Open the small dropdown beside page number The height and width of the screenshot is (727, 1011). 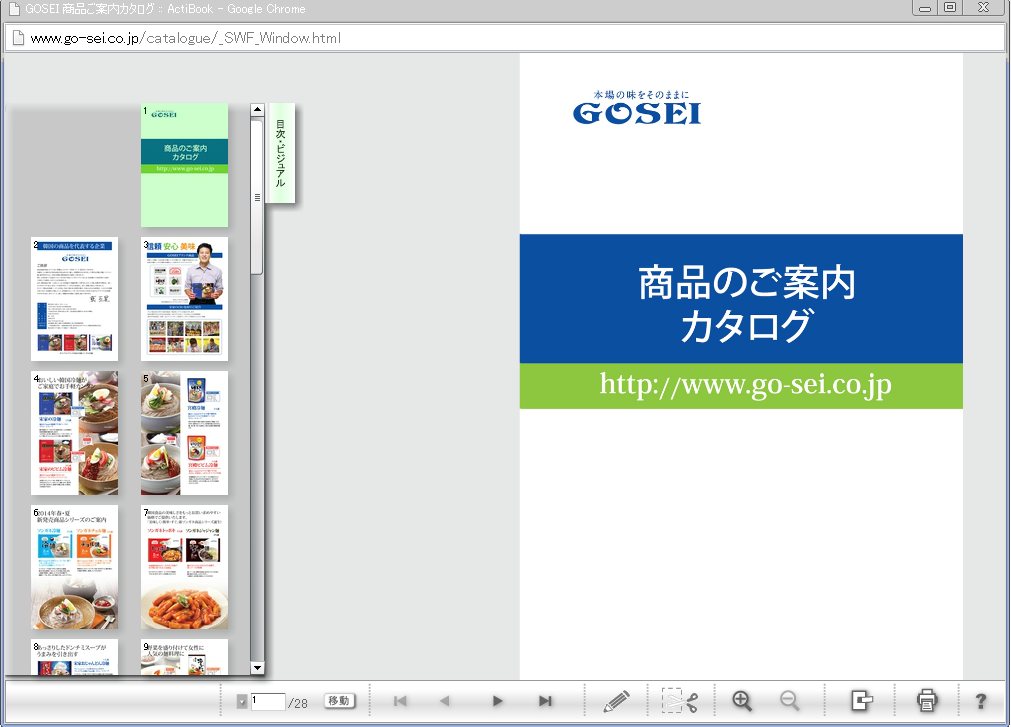(x=242, y=701)
